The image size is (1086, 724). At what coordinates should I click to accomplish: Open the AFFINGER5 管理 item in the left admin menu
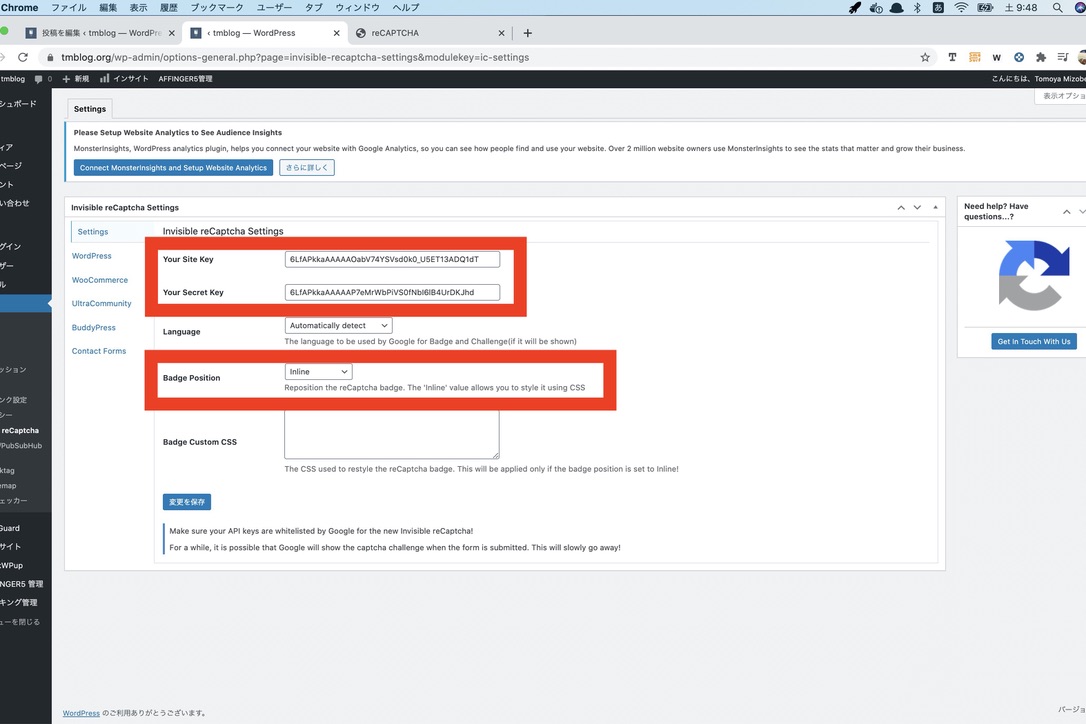click(x=22, y=584)
